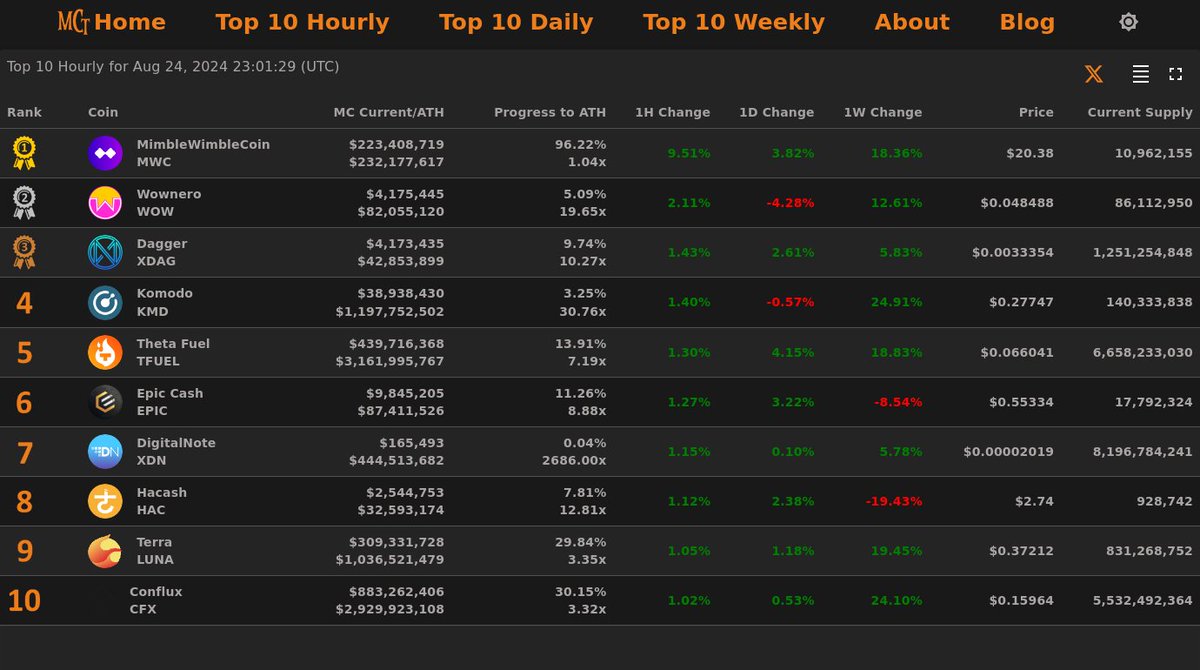Image resolution: width=1200 pixels, height=670 pixels.
Task: Click the MCT logo in the header
Action: point(74,22)
